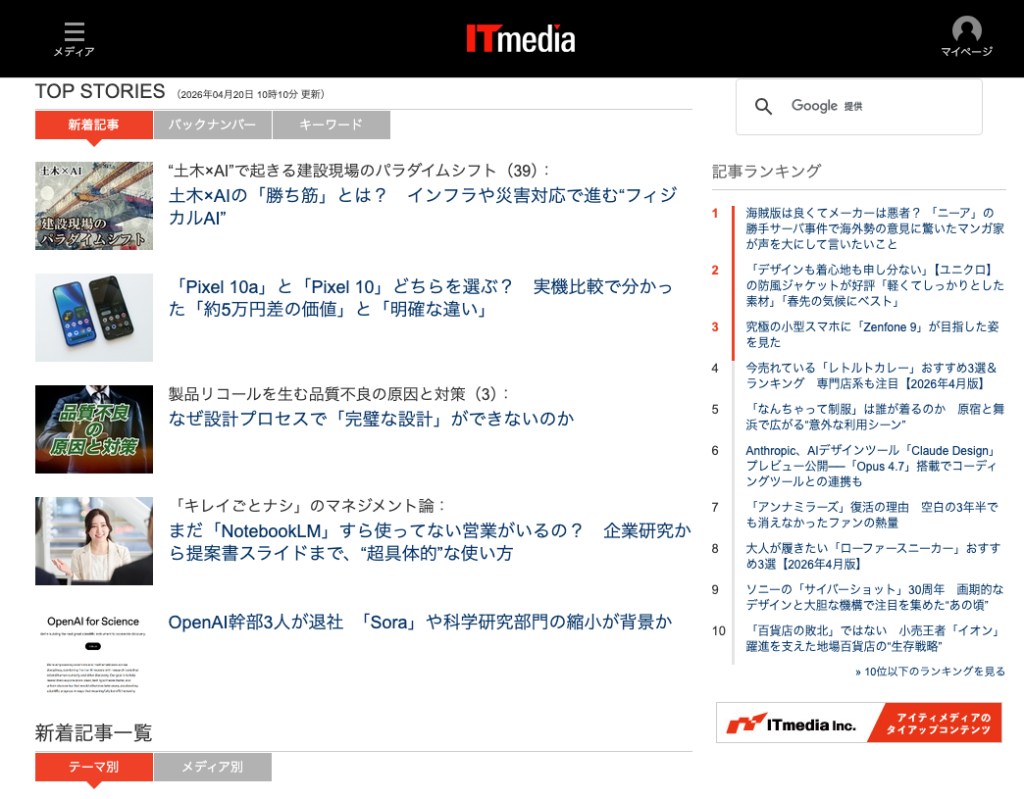
Task: Click the ITmedia Inc. tie-up banner
Action: 859,723
